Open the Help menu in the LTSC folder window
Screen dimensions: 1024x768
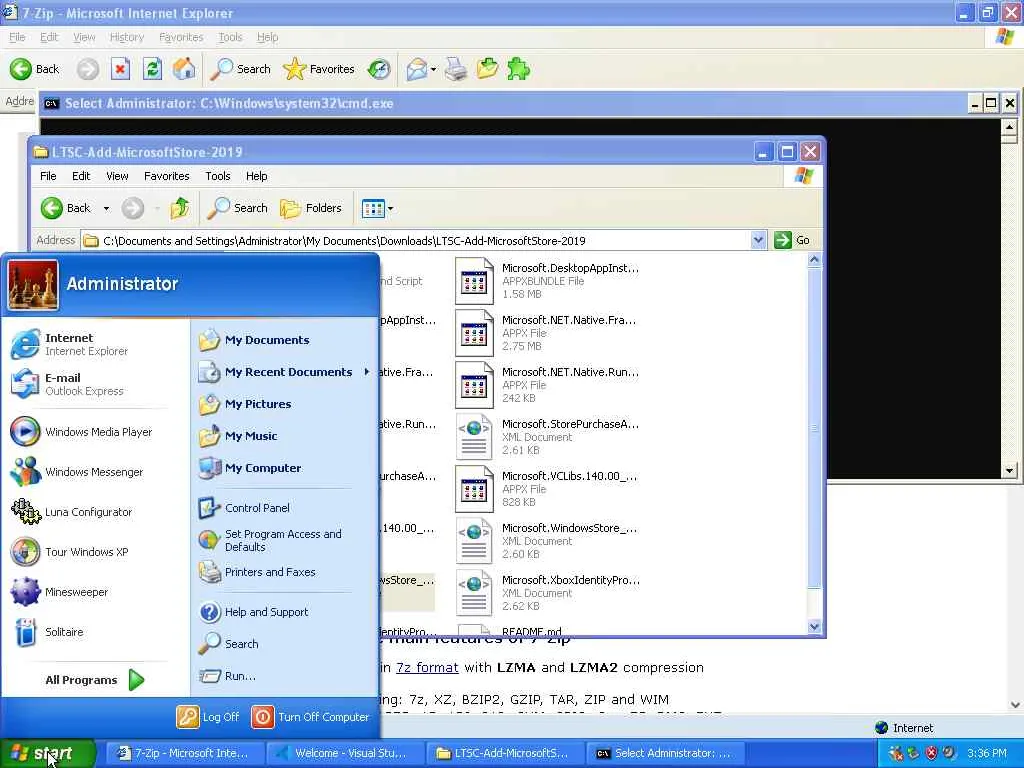pos(256,176)
